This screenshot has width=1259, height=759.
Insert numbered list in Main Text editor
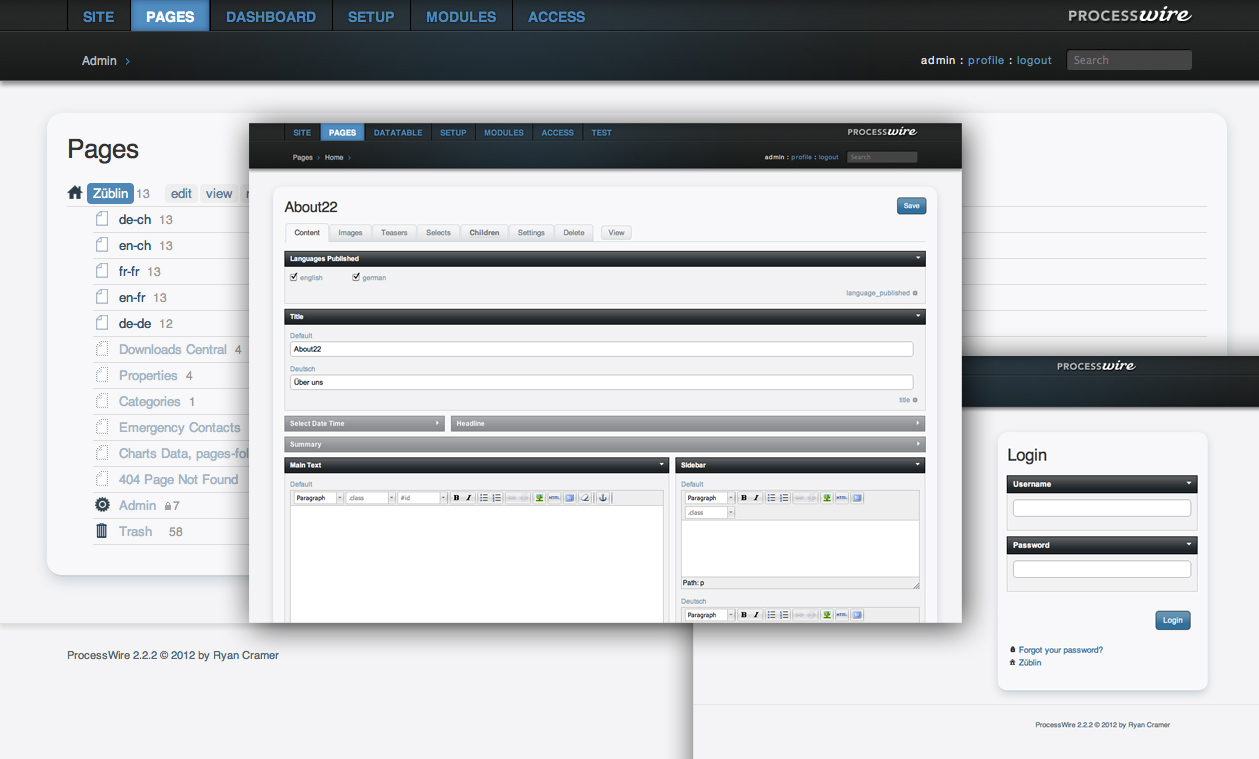point(497,498)
